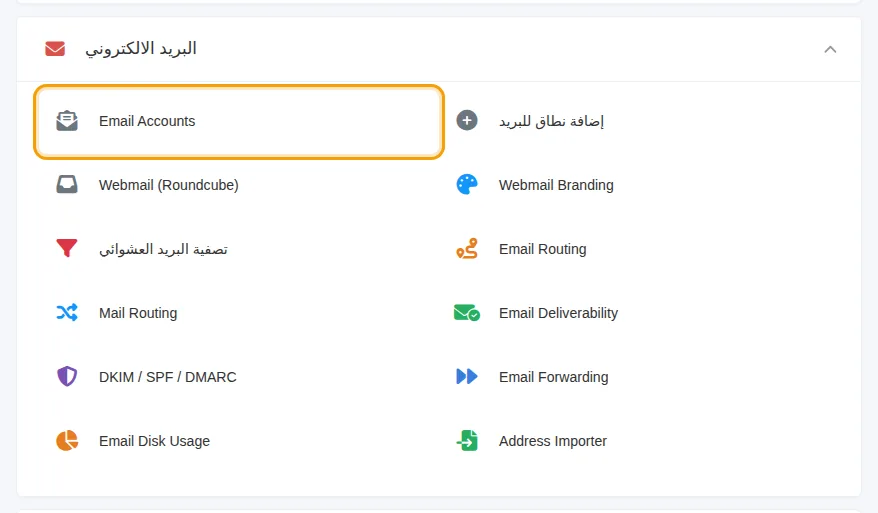
Task: Click the البريد الالكتروني section title
Action: 141,49
